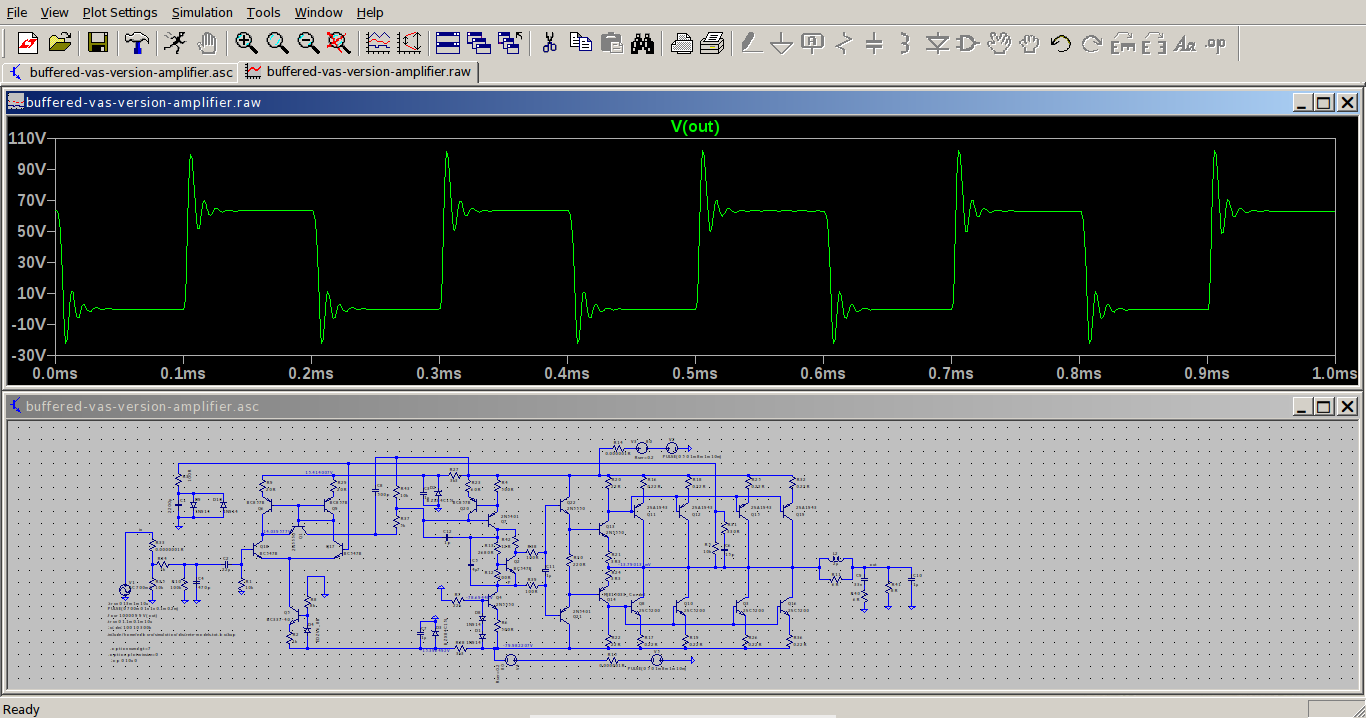Click the 0.5ms time axis label
Image resolution: width=1366 pixels, height=718 pixels.
tap(695, 374)
